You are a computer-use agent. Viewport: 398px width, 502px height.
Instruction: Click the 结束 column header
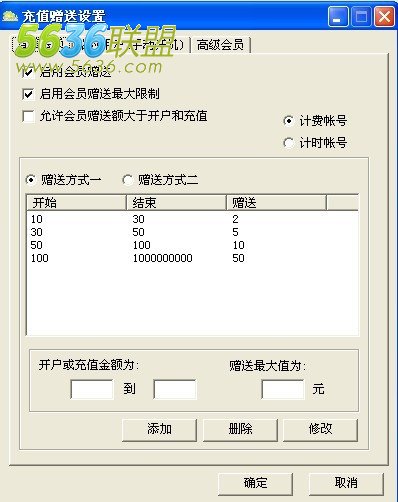[x=176, y=203]
